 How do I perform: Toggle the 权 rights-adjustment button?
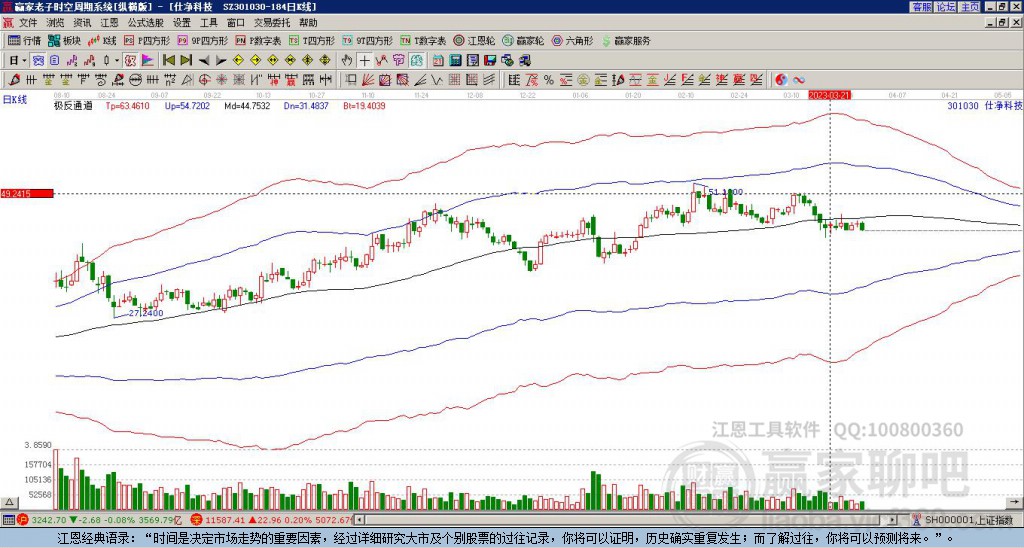tap(129, 61)
